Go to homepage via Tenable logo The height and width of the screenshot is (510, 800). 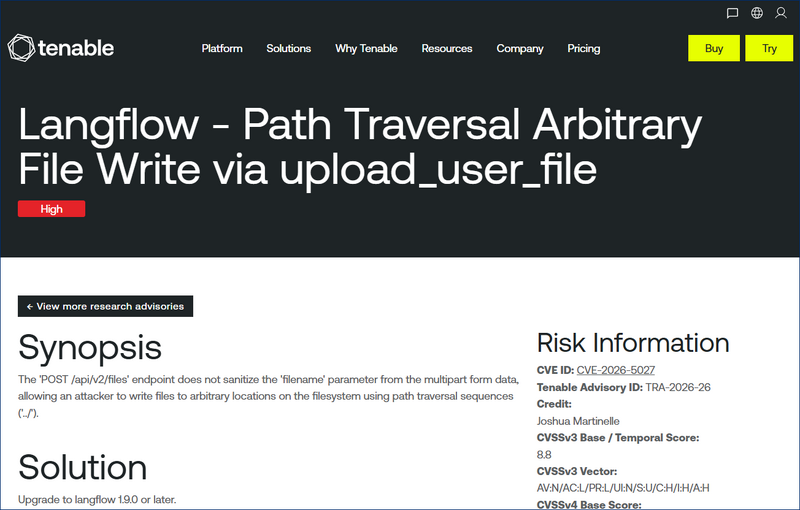[x=61, y=48]
